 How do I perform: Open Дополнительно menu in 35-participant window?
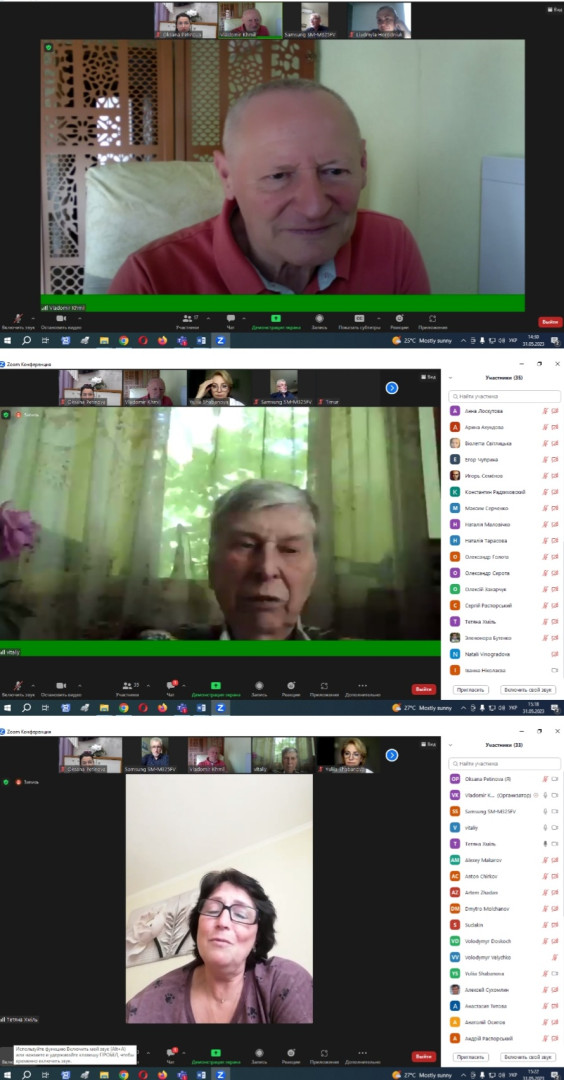click(x=362, y=688)
